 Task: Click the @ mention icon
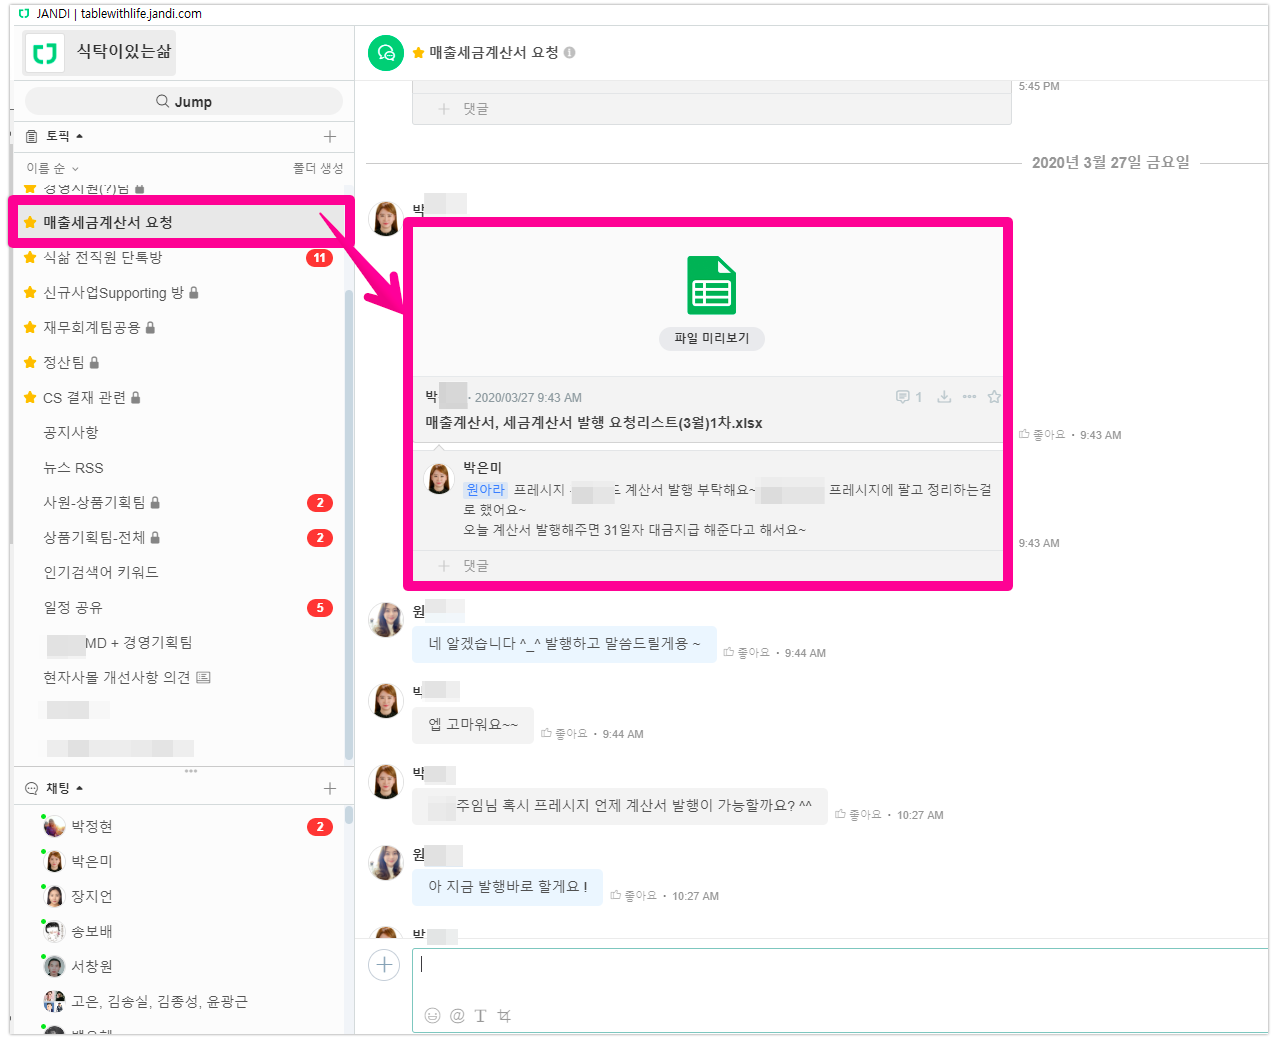pos(457,1015)
